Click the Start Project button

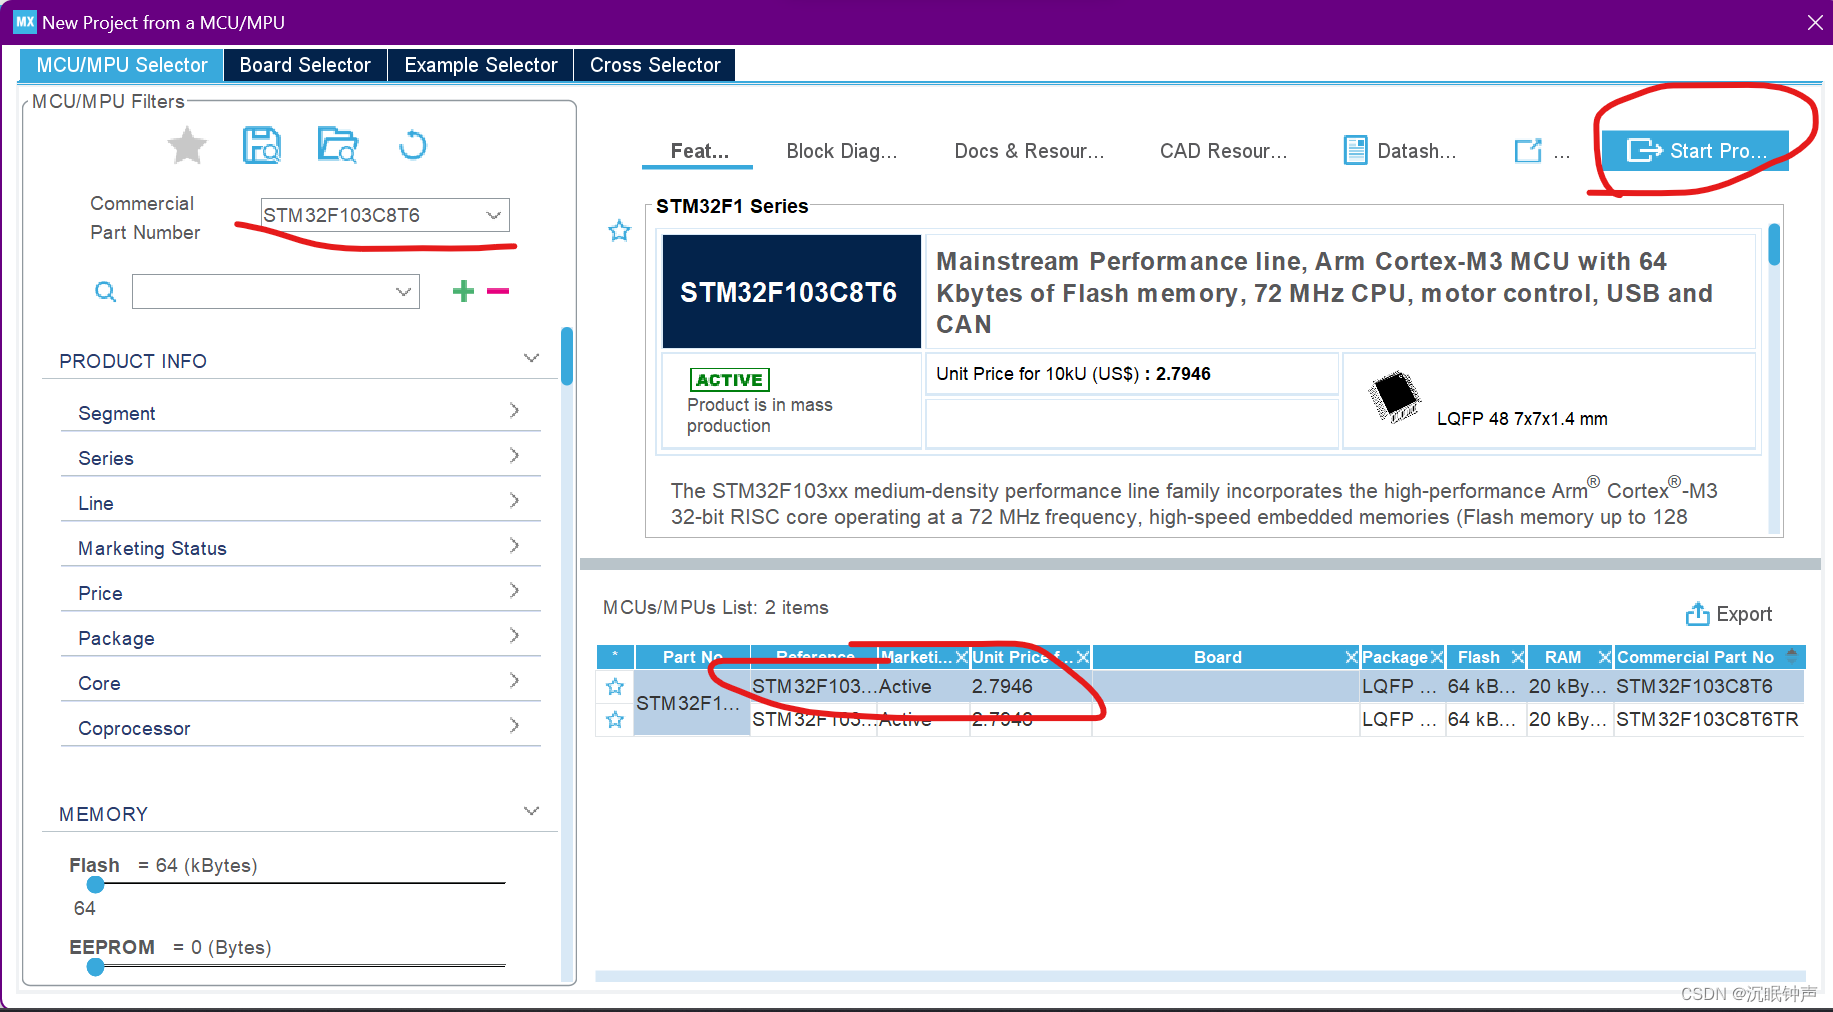pos(1695,151)
